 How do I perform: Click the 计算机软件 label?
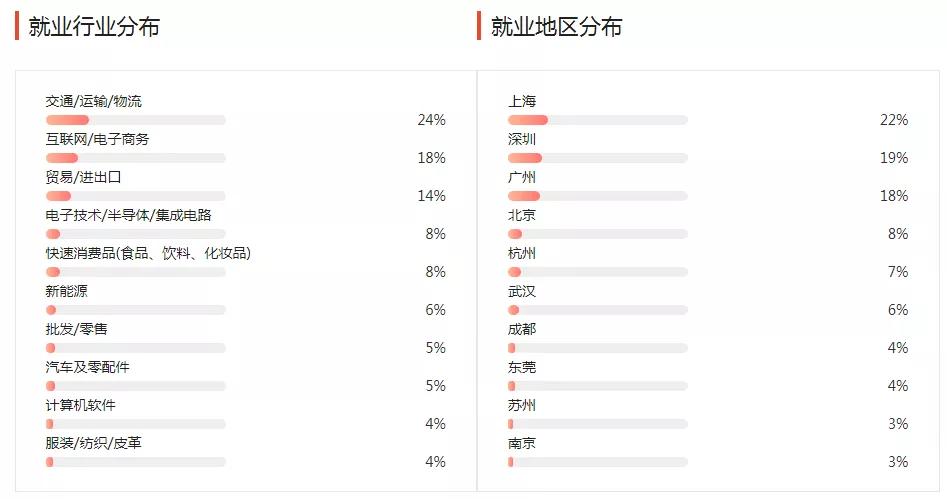tap(80, 405)
